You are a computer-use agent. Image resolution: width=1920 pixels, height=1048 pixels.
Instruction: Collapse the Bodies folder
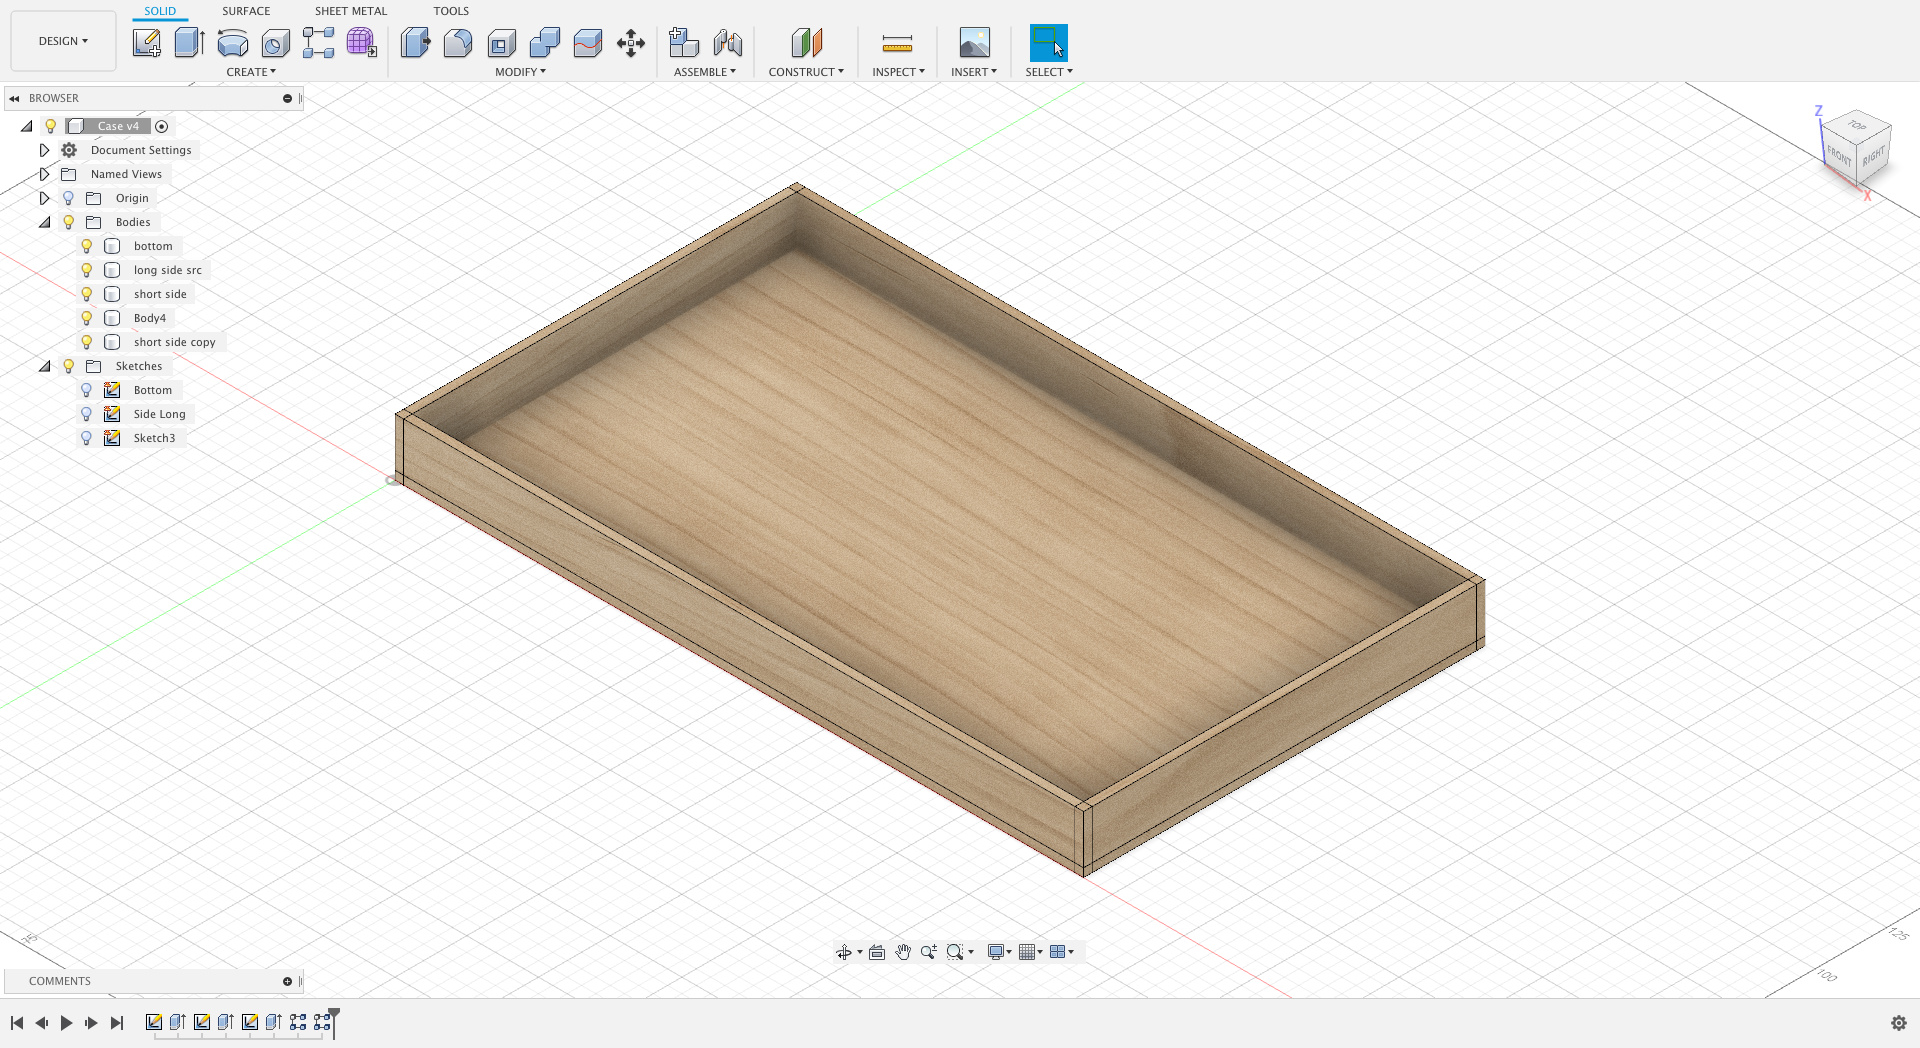(44, 222)
